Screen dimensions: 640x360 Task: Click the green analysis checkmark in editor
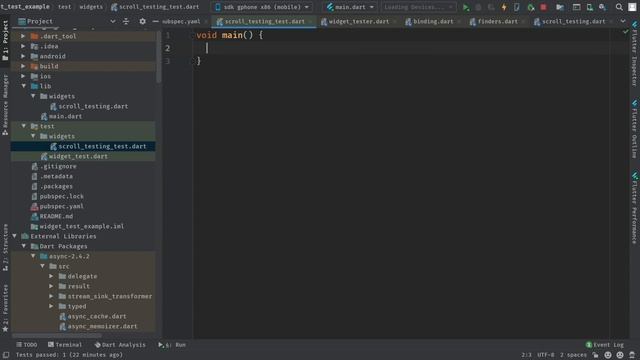click(625, 31)
